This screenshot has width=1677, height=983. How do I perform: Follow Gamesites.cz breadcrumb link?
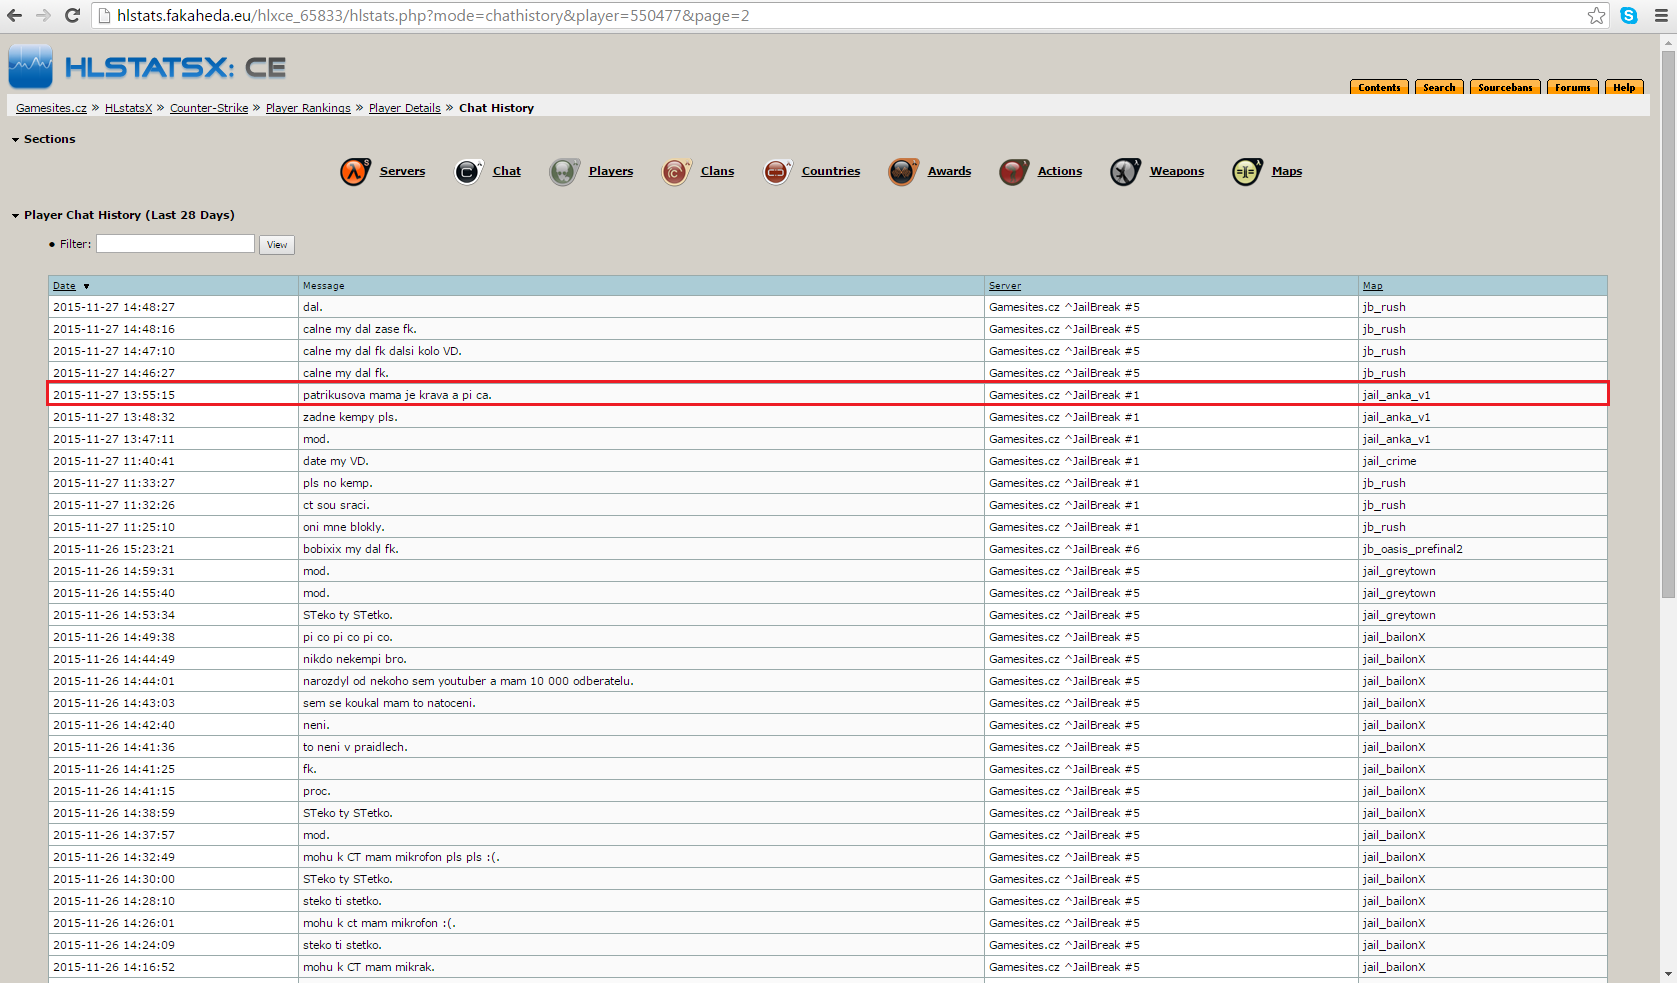[51, 108]
